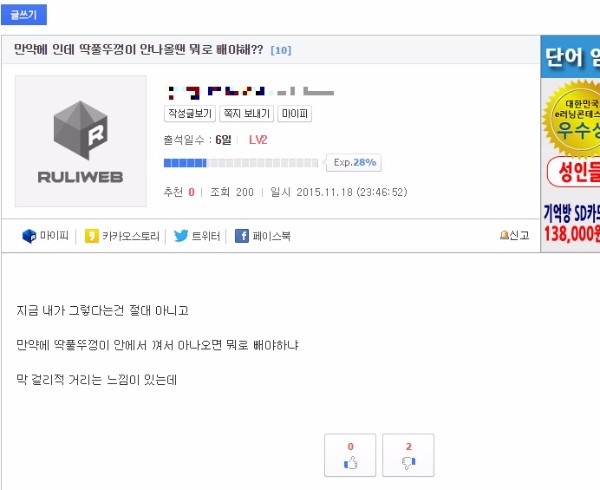The width and height of the screenshot is (600, 490).
Task: Open the [10] comment count link
Action: [281, 50]
